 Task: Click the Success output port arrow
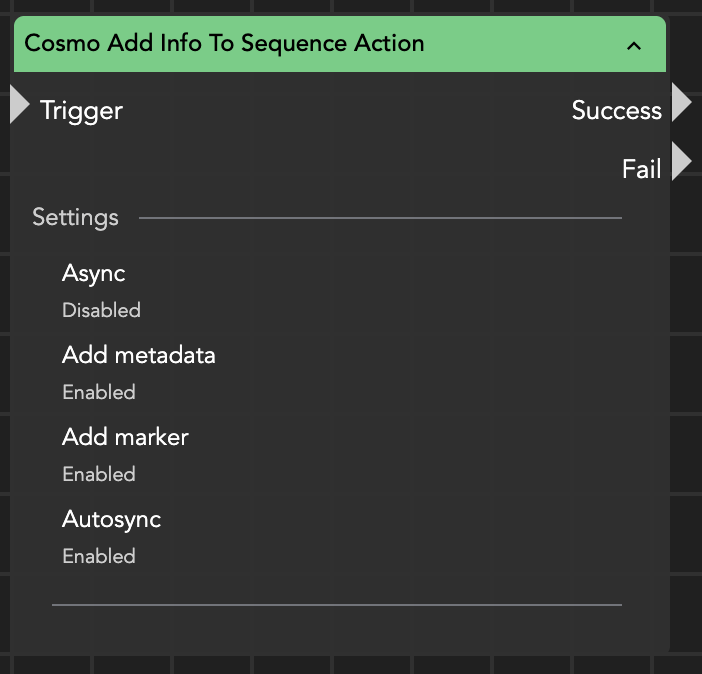point(682,103)
